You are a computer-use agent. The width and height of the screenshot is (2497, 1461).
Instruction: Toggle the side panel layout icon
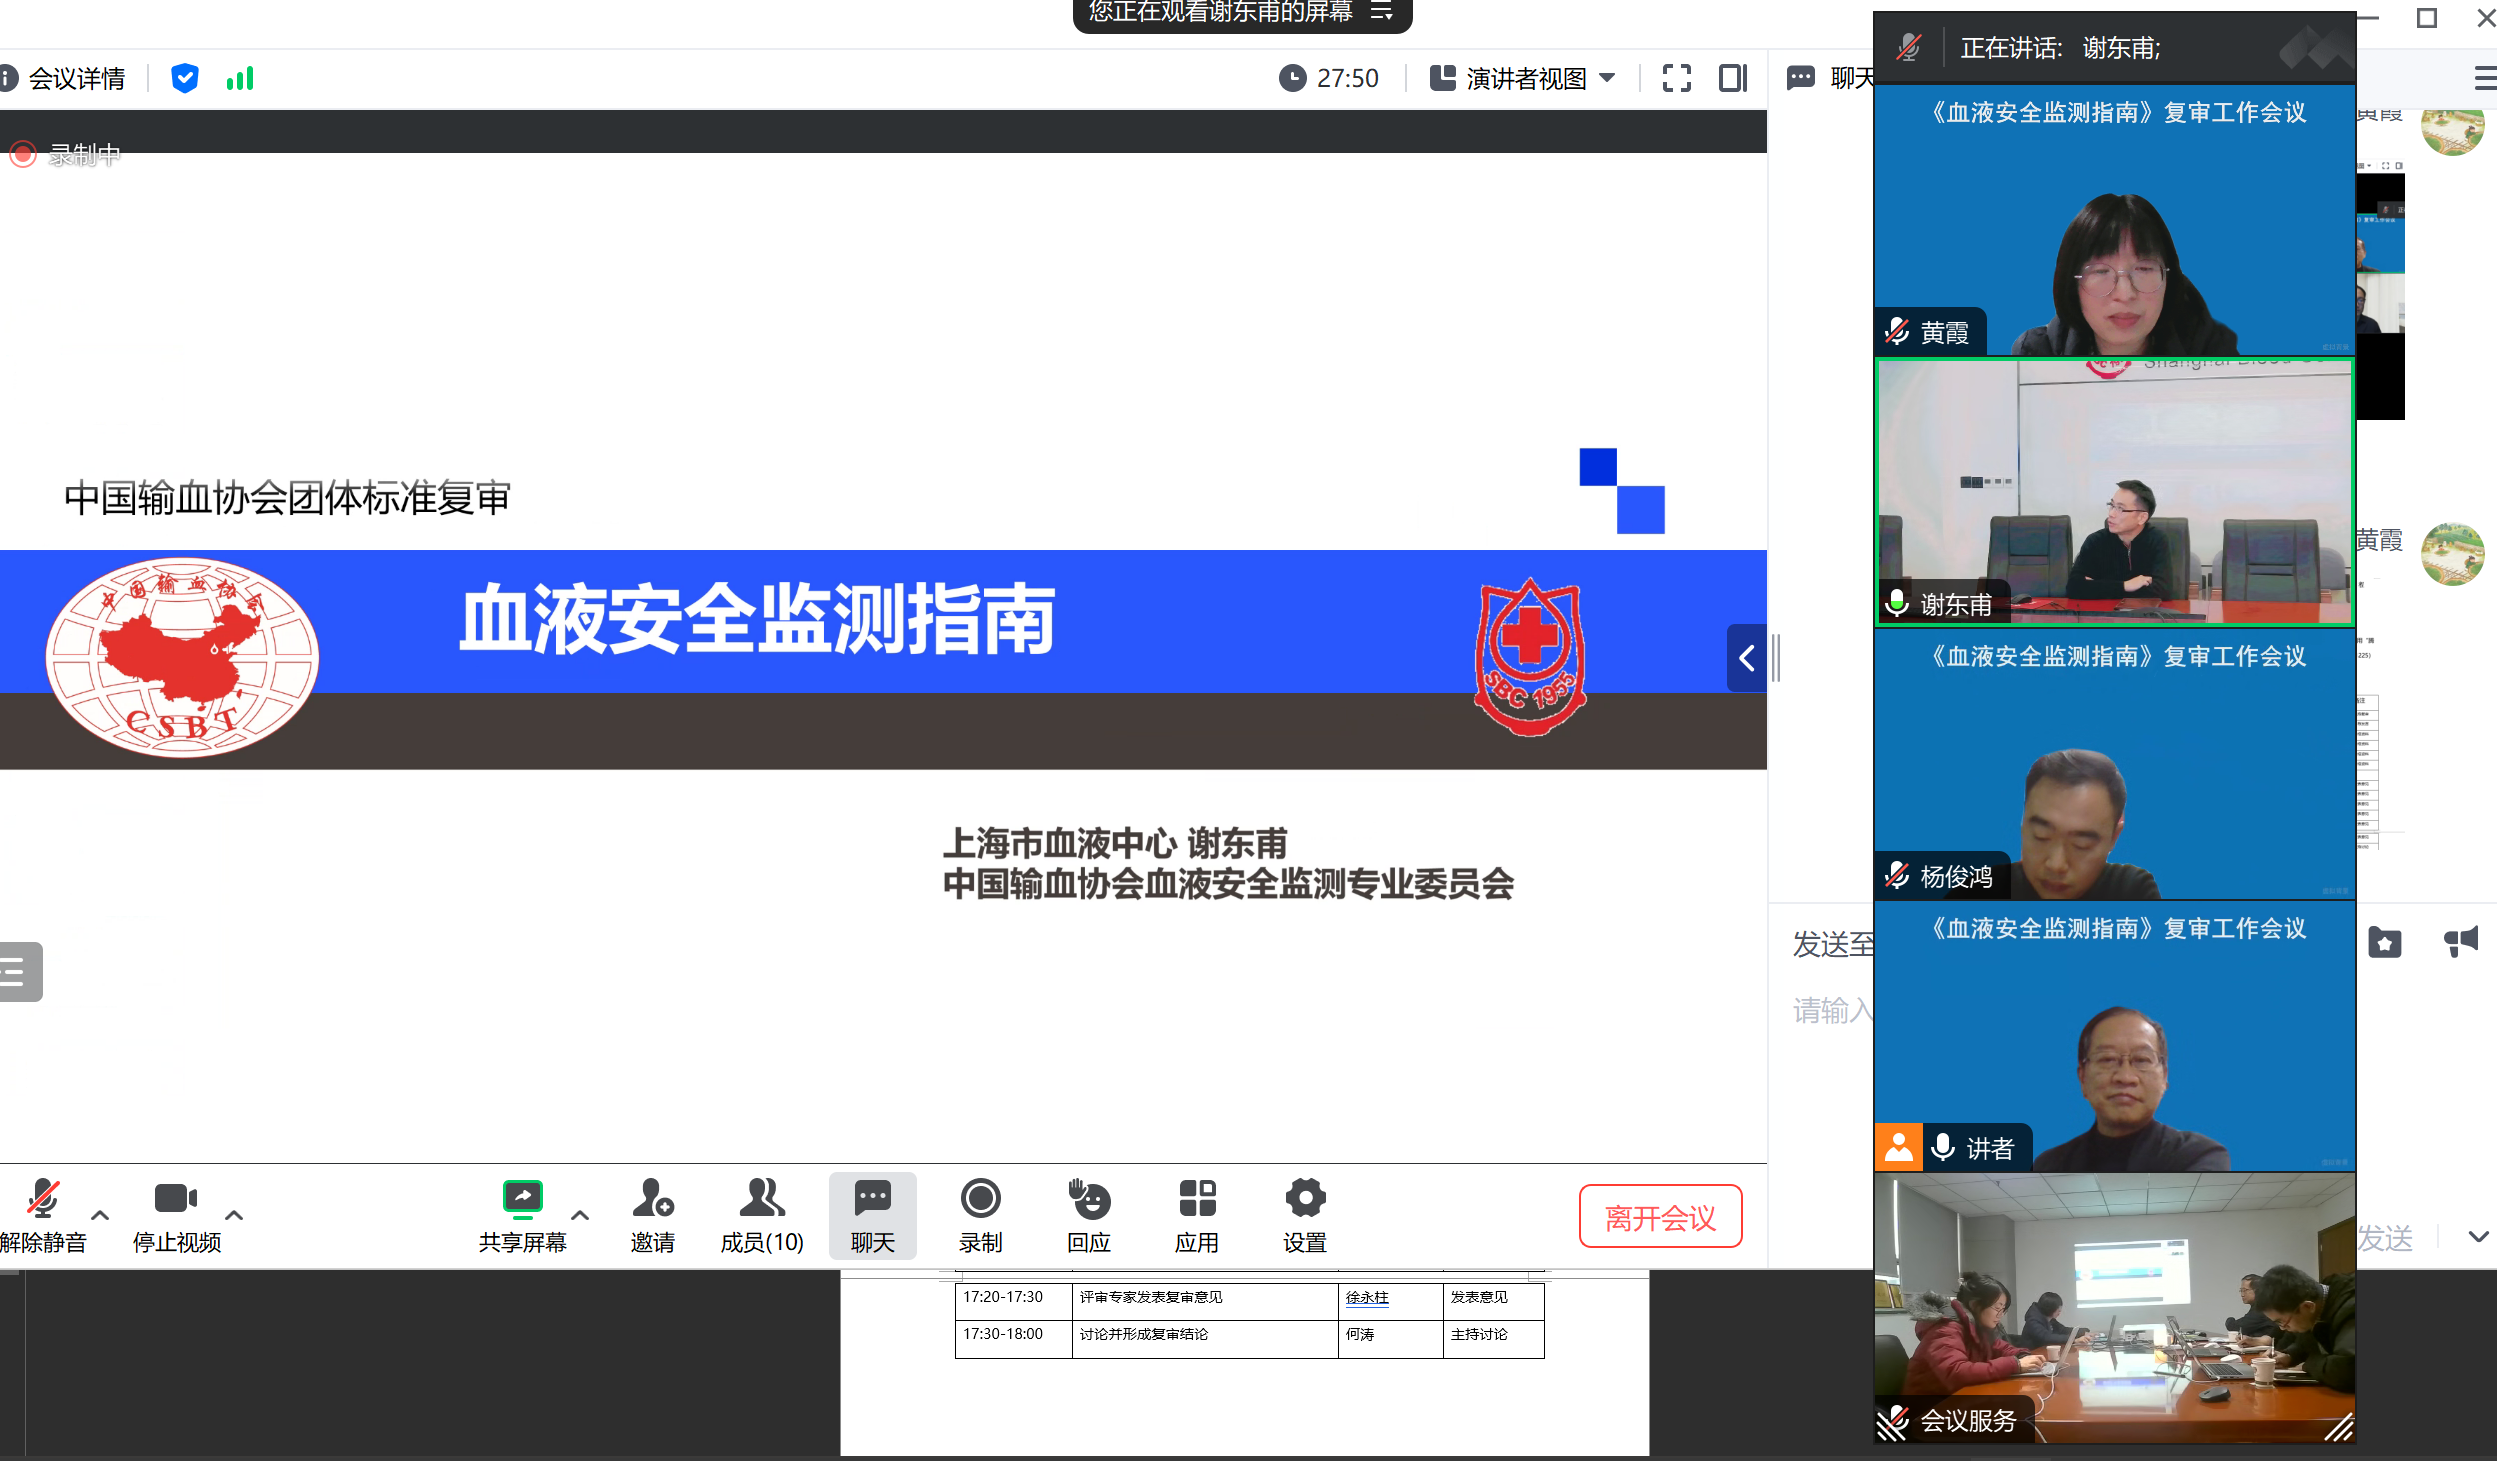pyautogui.click(x=1733, y=78)
